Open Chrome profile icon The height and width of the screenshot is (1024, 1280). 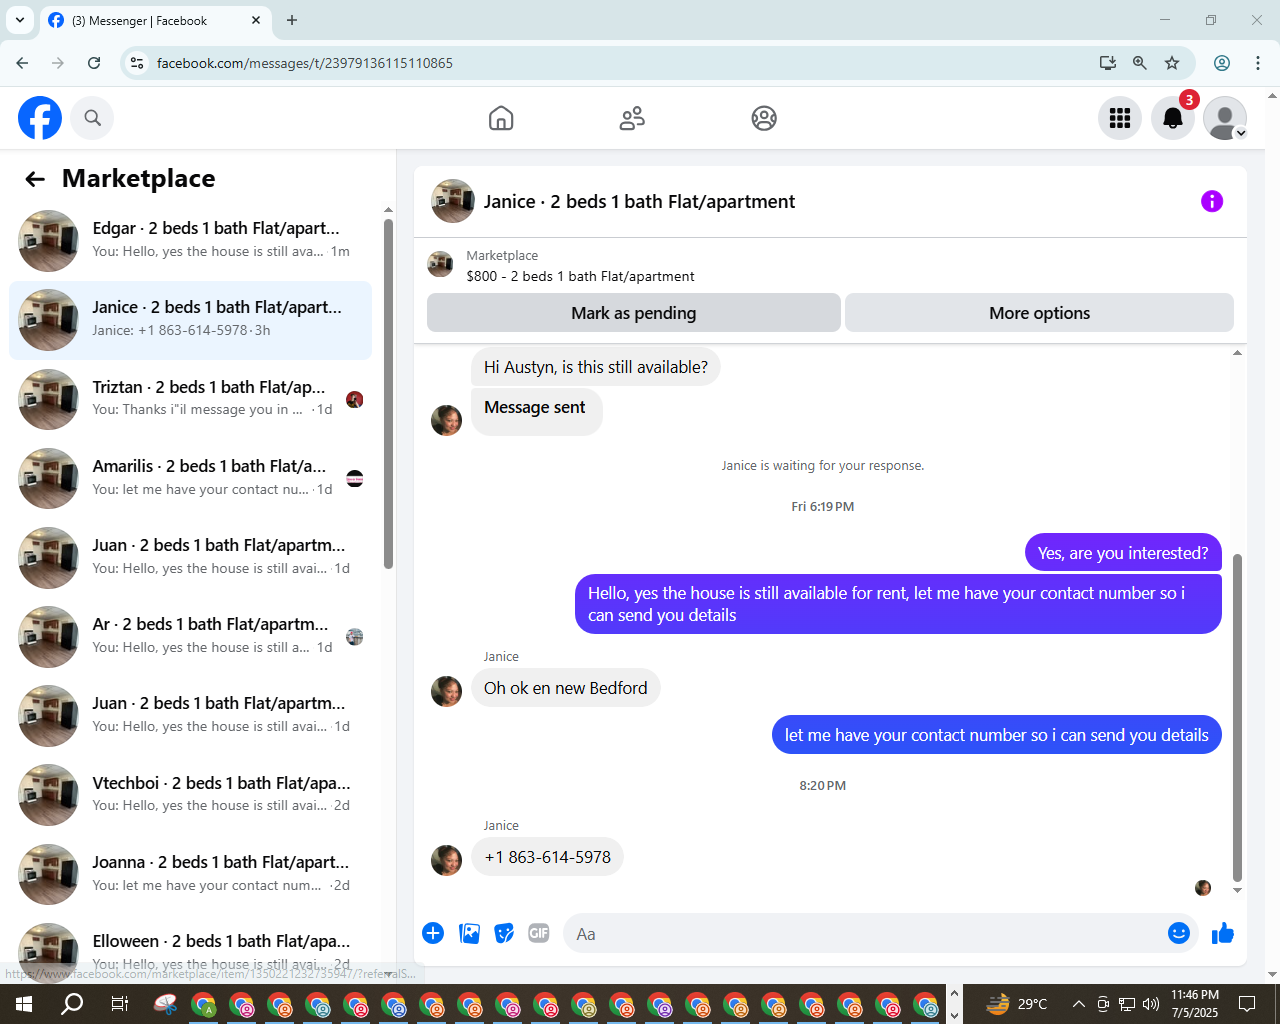(x=1222, y=63)
